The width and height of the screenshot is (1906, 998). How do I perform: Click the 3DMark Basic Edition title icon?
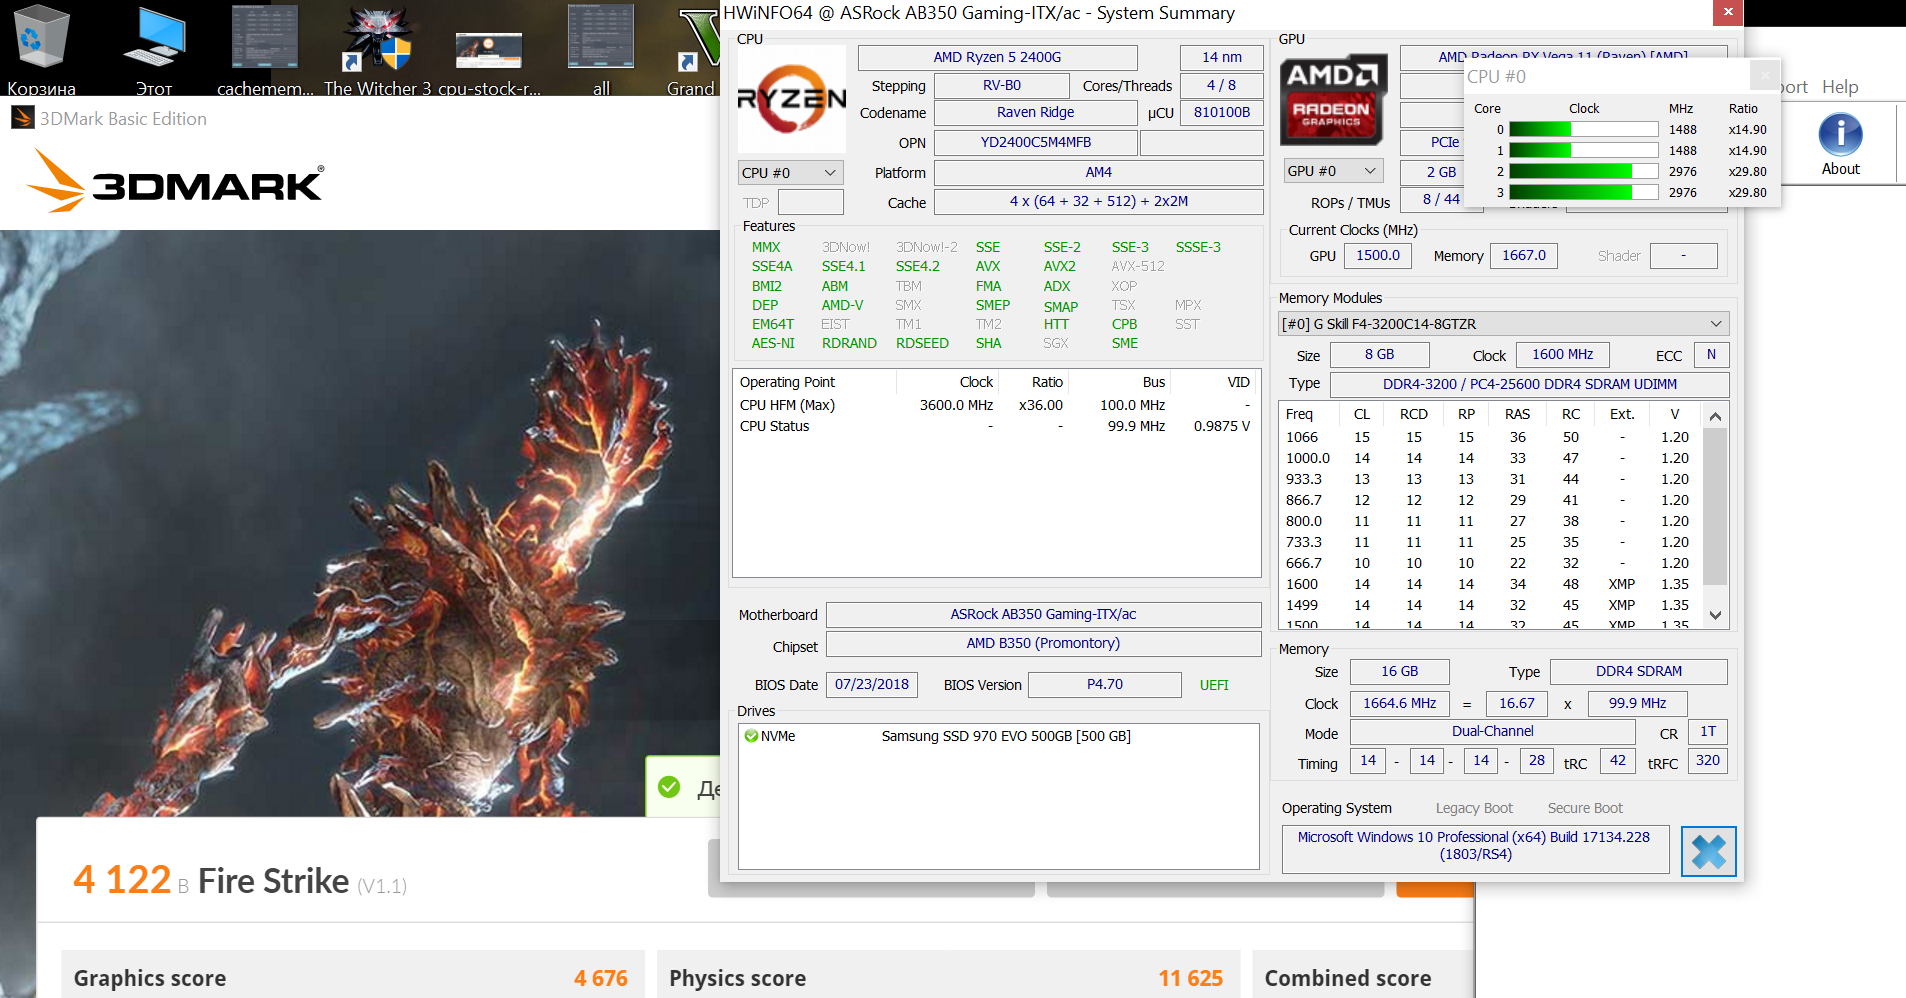point(22,118)
